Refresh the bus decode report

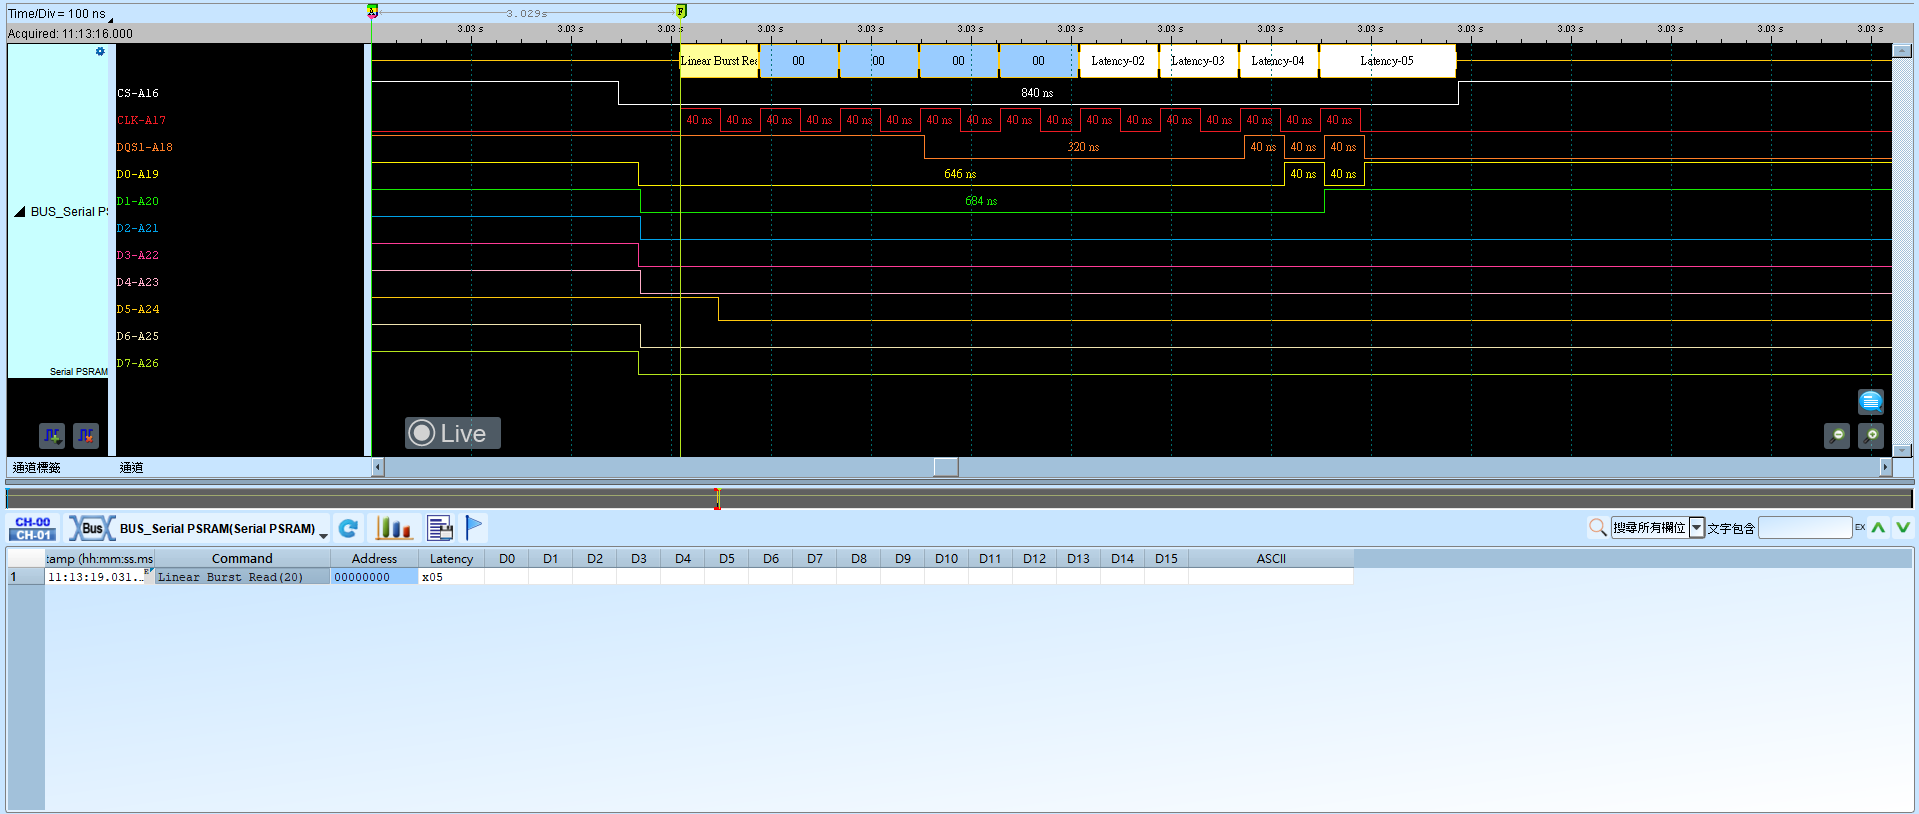coord(348,528)
